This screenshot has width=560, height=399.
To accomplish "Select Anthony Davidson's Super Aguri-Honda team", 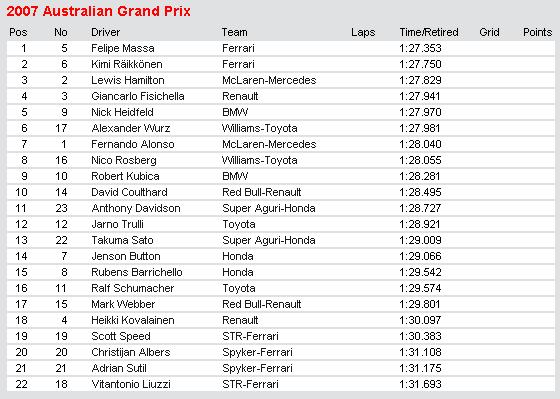I will pos(269,208).
